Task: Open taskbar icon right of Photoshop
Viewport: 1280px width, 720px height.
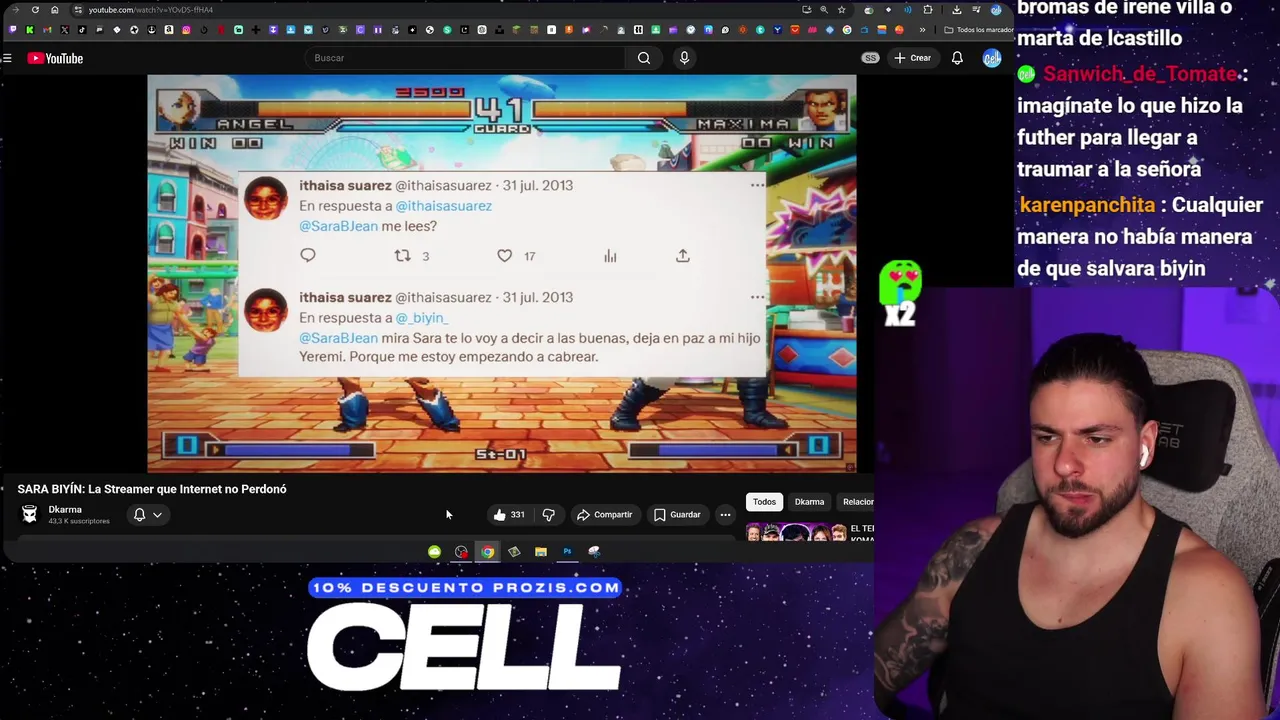Action: coord(594,552)
